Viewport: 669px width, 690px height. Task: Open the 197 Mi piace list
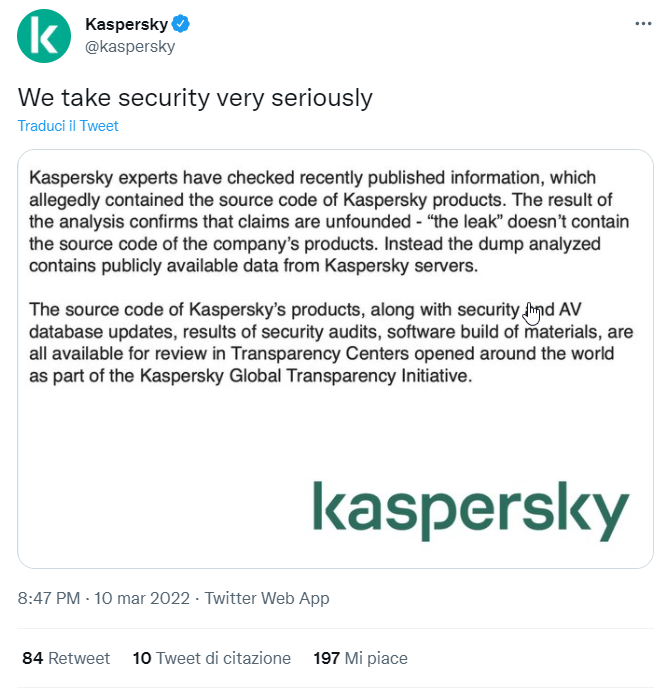tap(360, 658)
